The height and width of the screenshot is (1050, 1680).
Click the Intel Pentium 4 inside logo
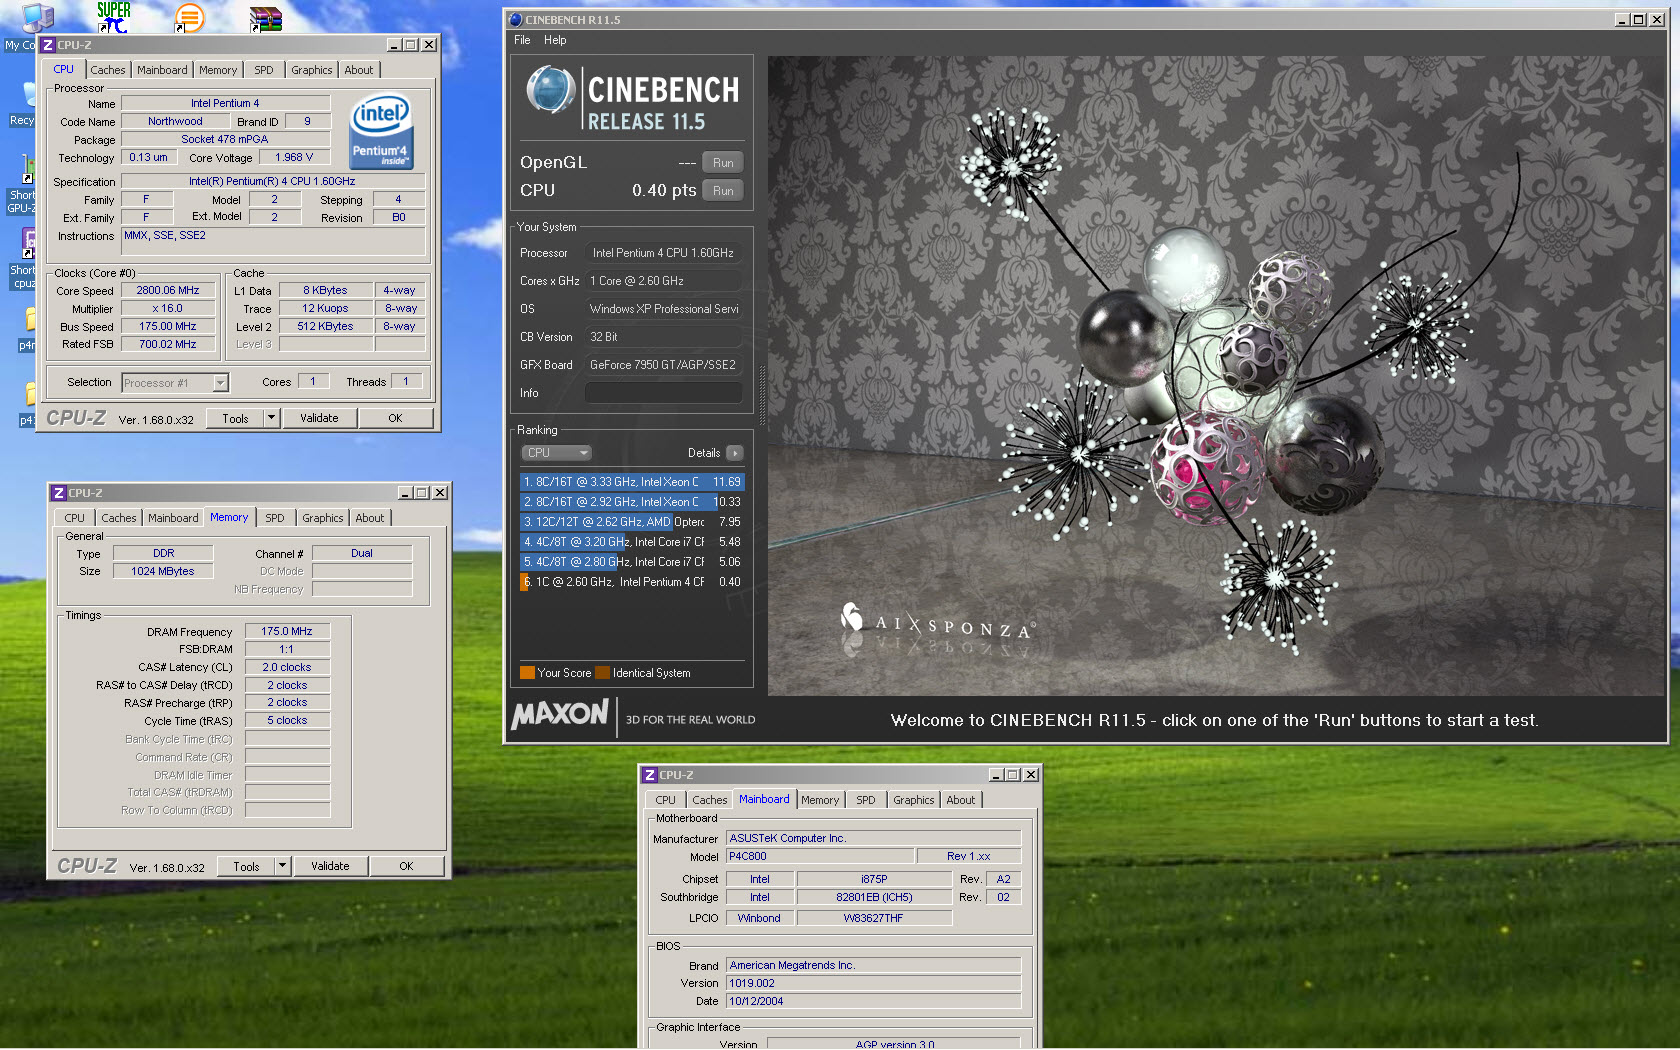coord(381,132)
